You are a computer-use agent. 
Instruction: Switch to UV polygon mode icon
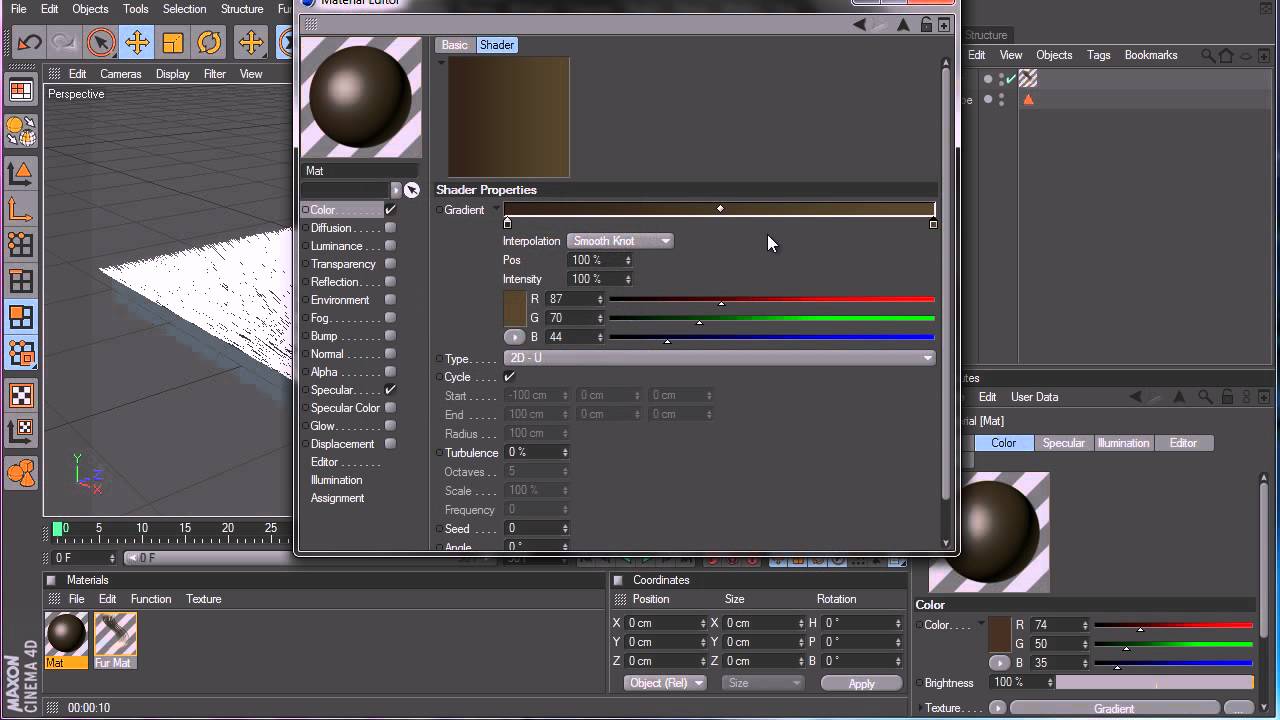(21, 353)
